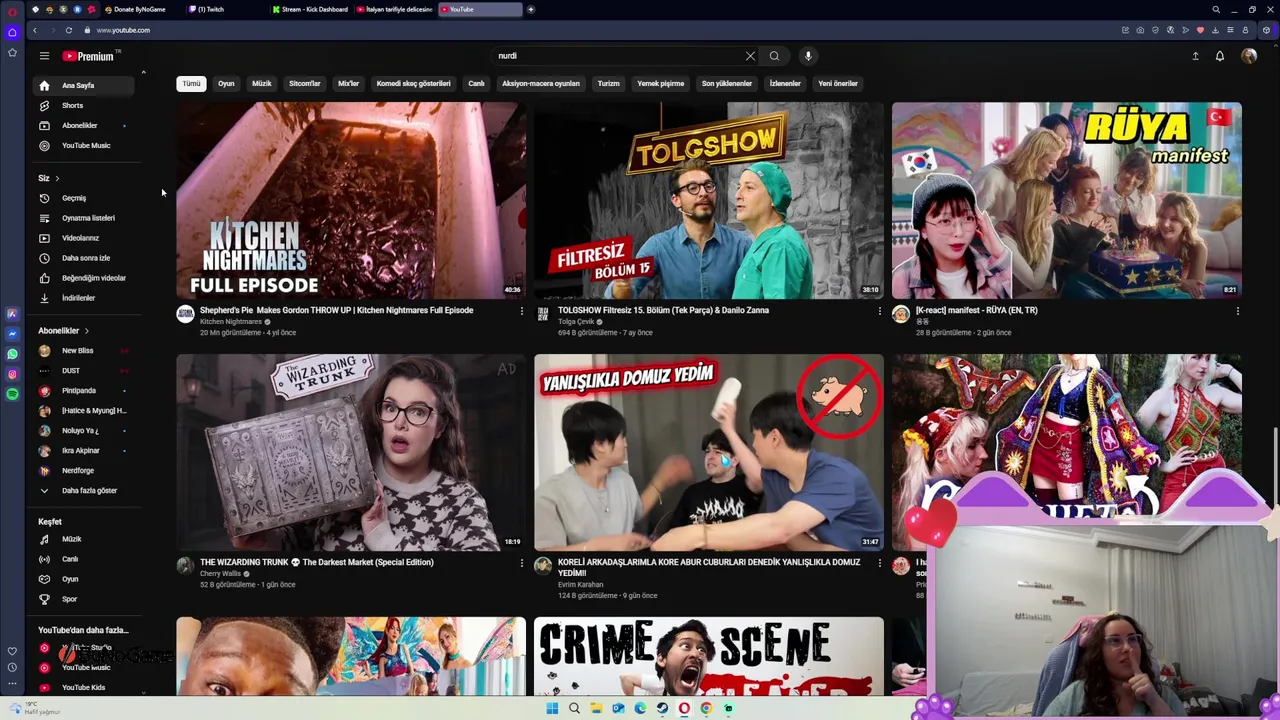This screenshot has height=720, width=1280.
Task: Select the Sitcom'lar filter chip
Action: tap(305, 84)
